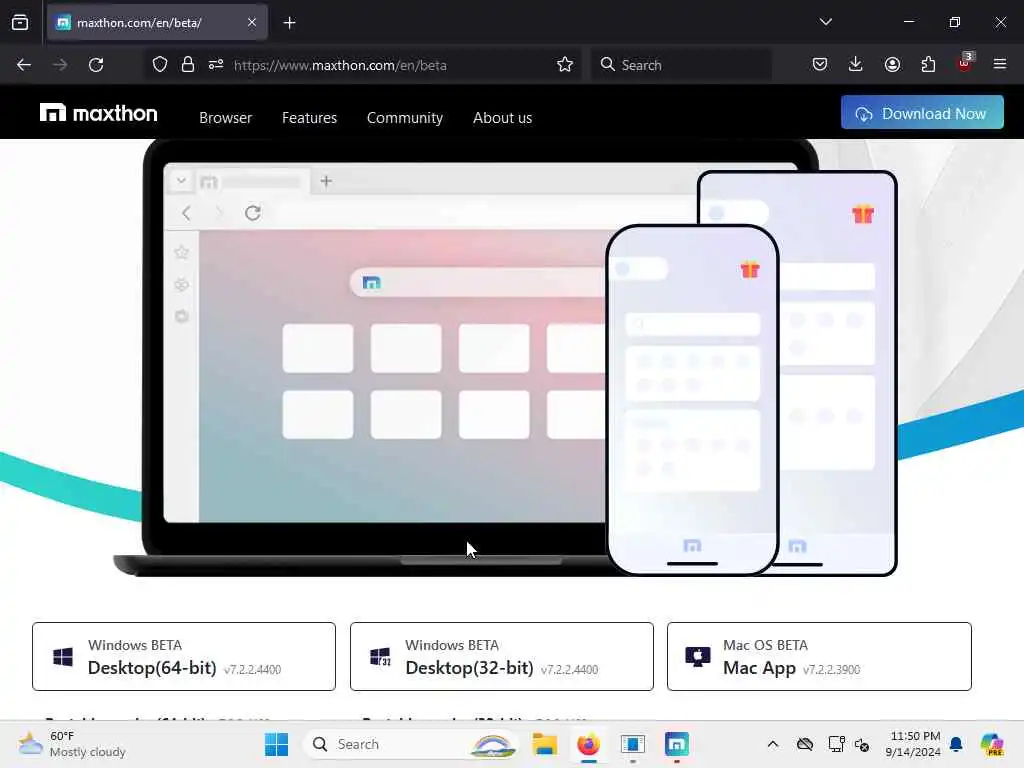The height and width of the screenshot is (768, 1024).
Task: Reload the current page
Action: (x=96, y=65)
